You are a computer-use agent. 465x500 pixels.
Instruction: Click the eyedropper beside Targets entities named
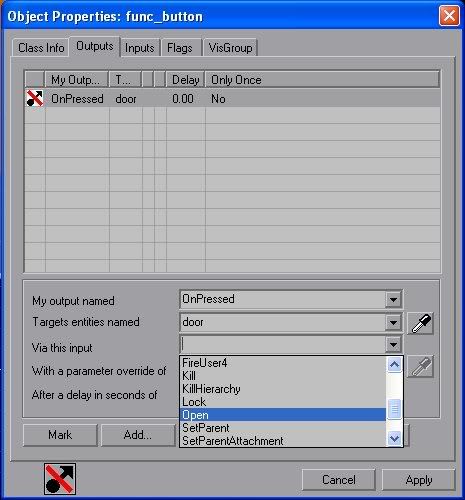[x=420, y=323]
